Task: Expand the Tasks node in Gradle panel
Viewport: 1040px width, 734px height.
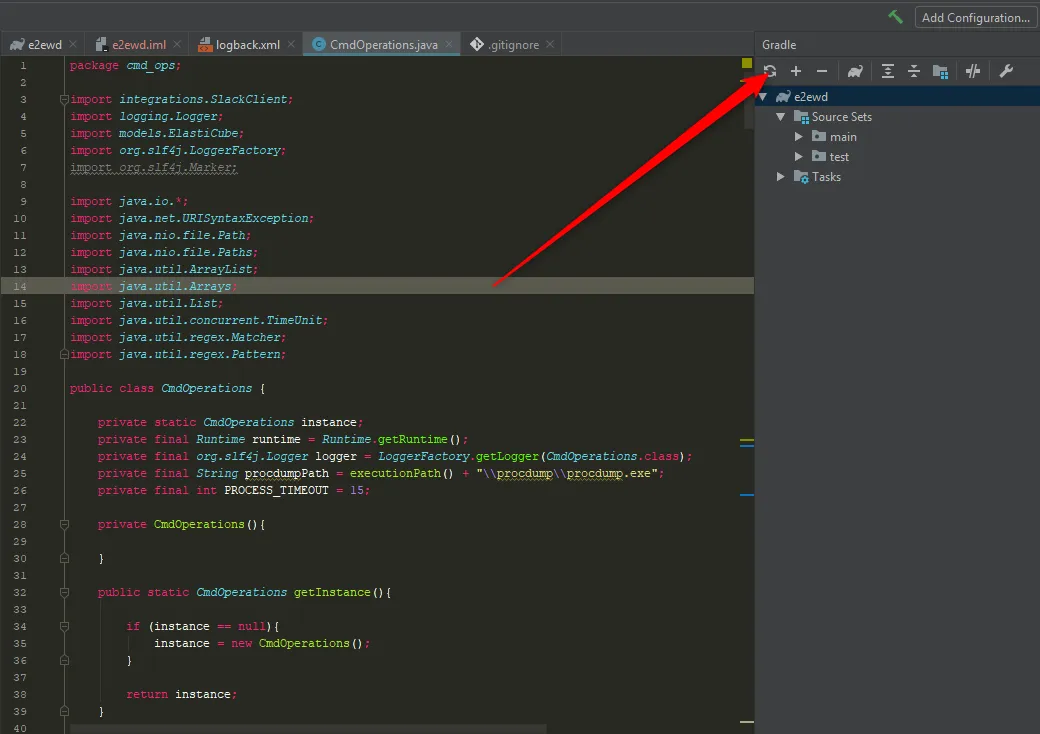Action: click(781, 176)
